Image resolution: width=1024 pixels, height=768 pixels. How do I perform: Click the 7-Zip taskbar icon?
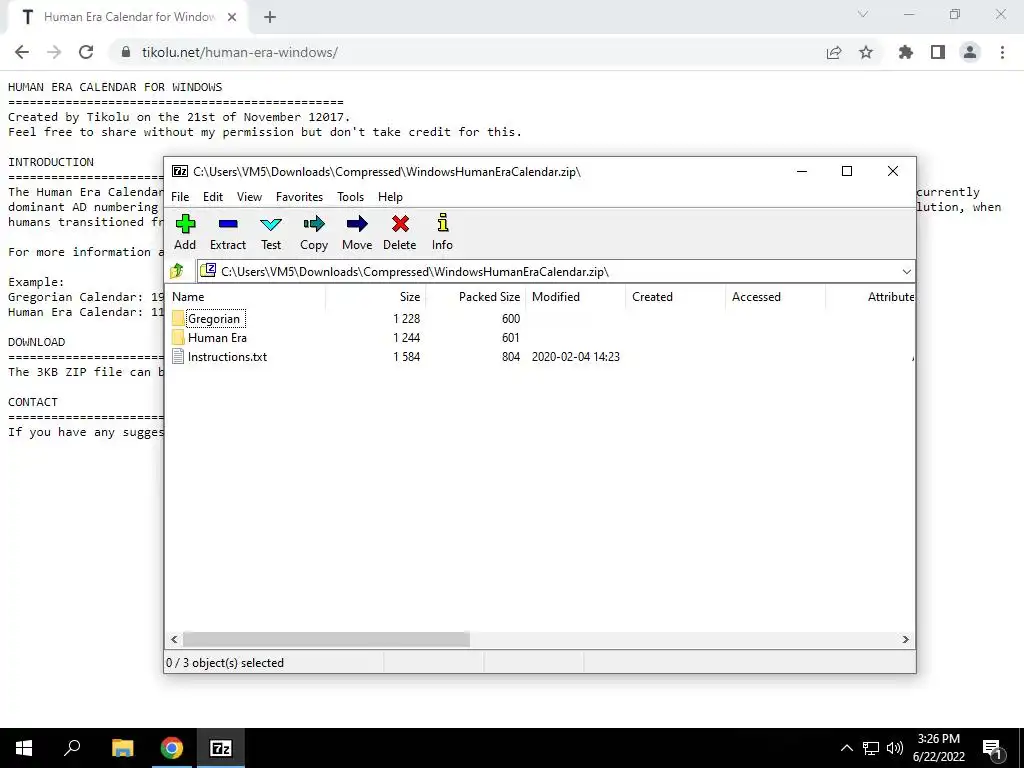[221, 748]
